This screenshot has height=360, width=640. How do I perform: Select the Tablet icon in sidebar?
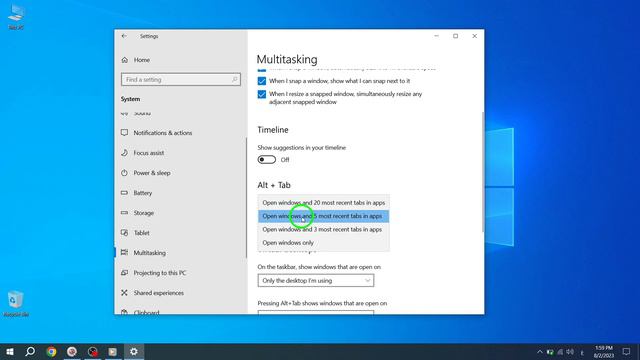tap(124, 233)
